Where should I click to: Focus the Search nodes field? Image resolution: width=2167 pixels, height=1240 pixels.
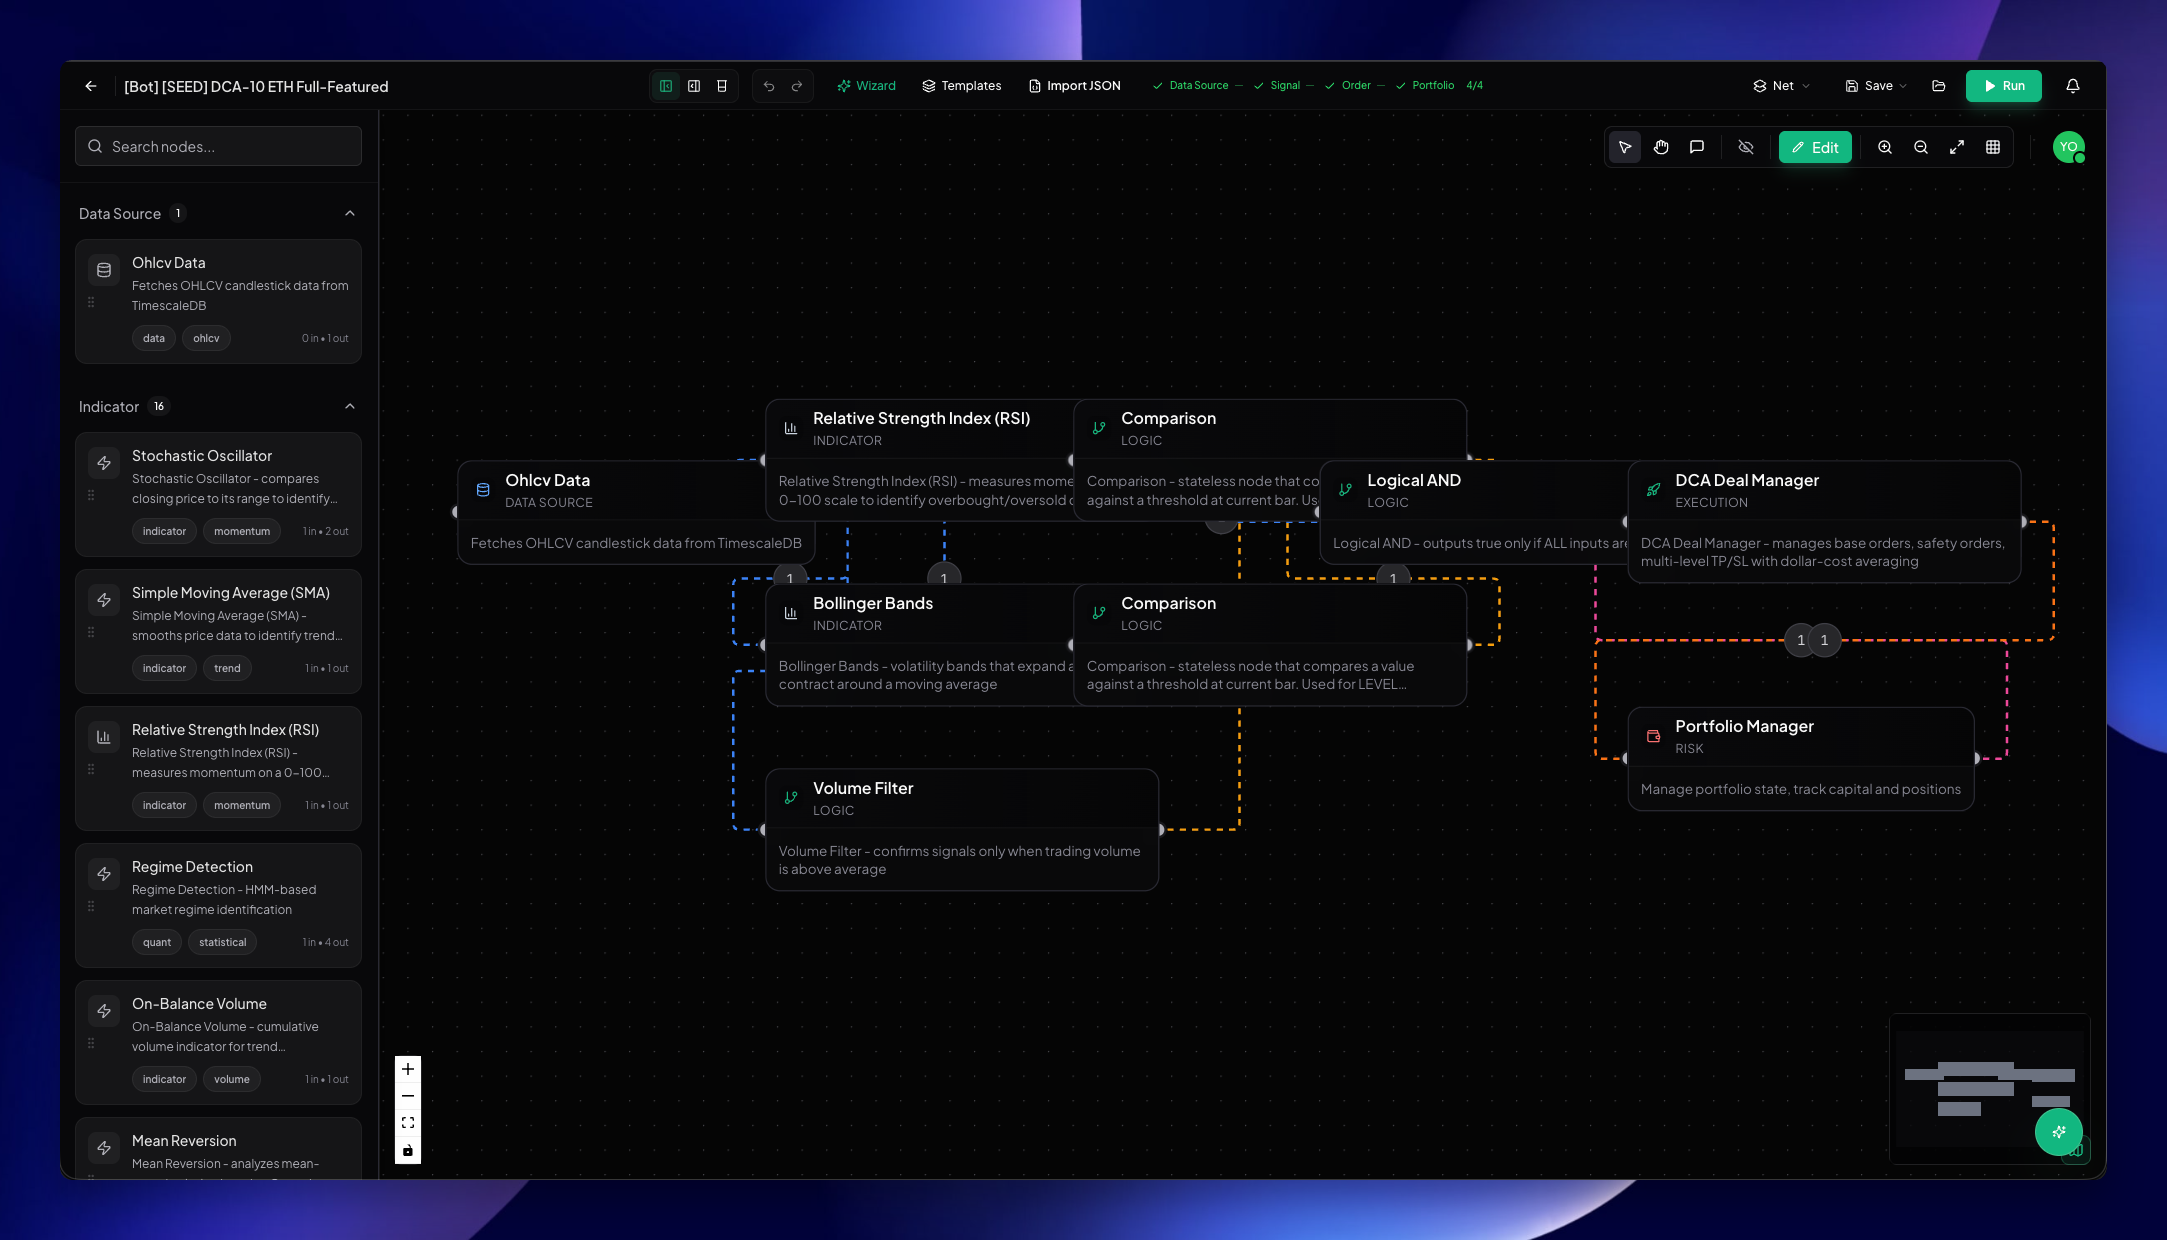click(218, 146)
